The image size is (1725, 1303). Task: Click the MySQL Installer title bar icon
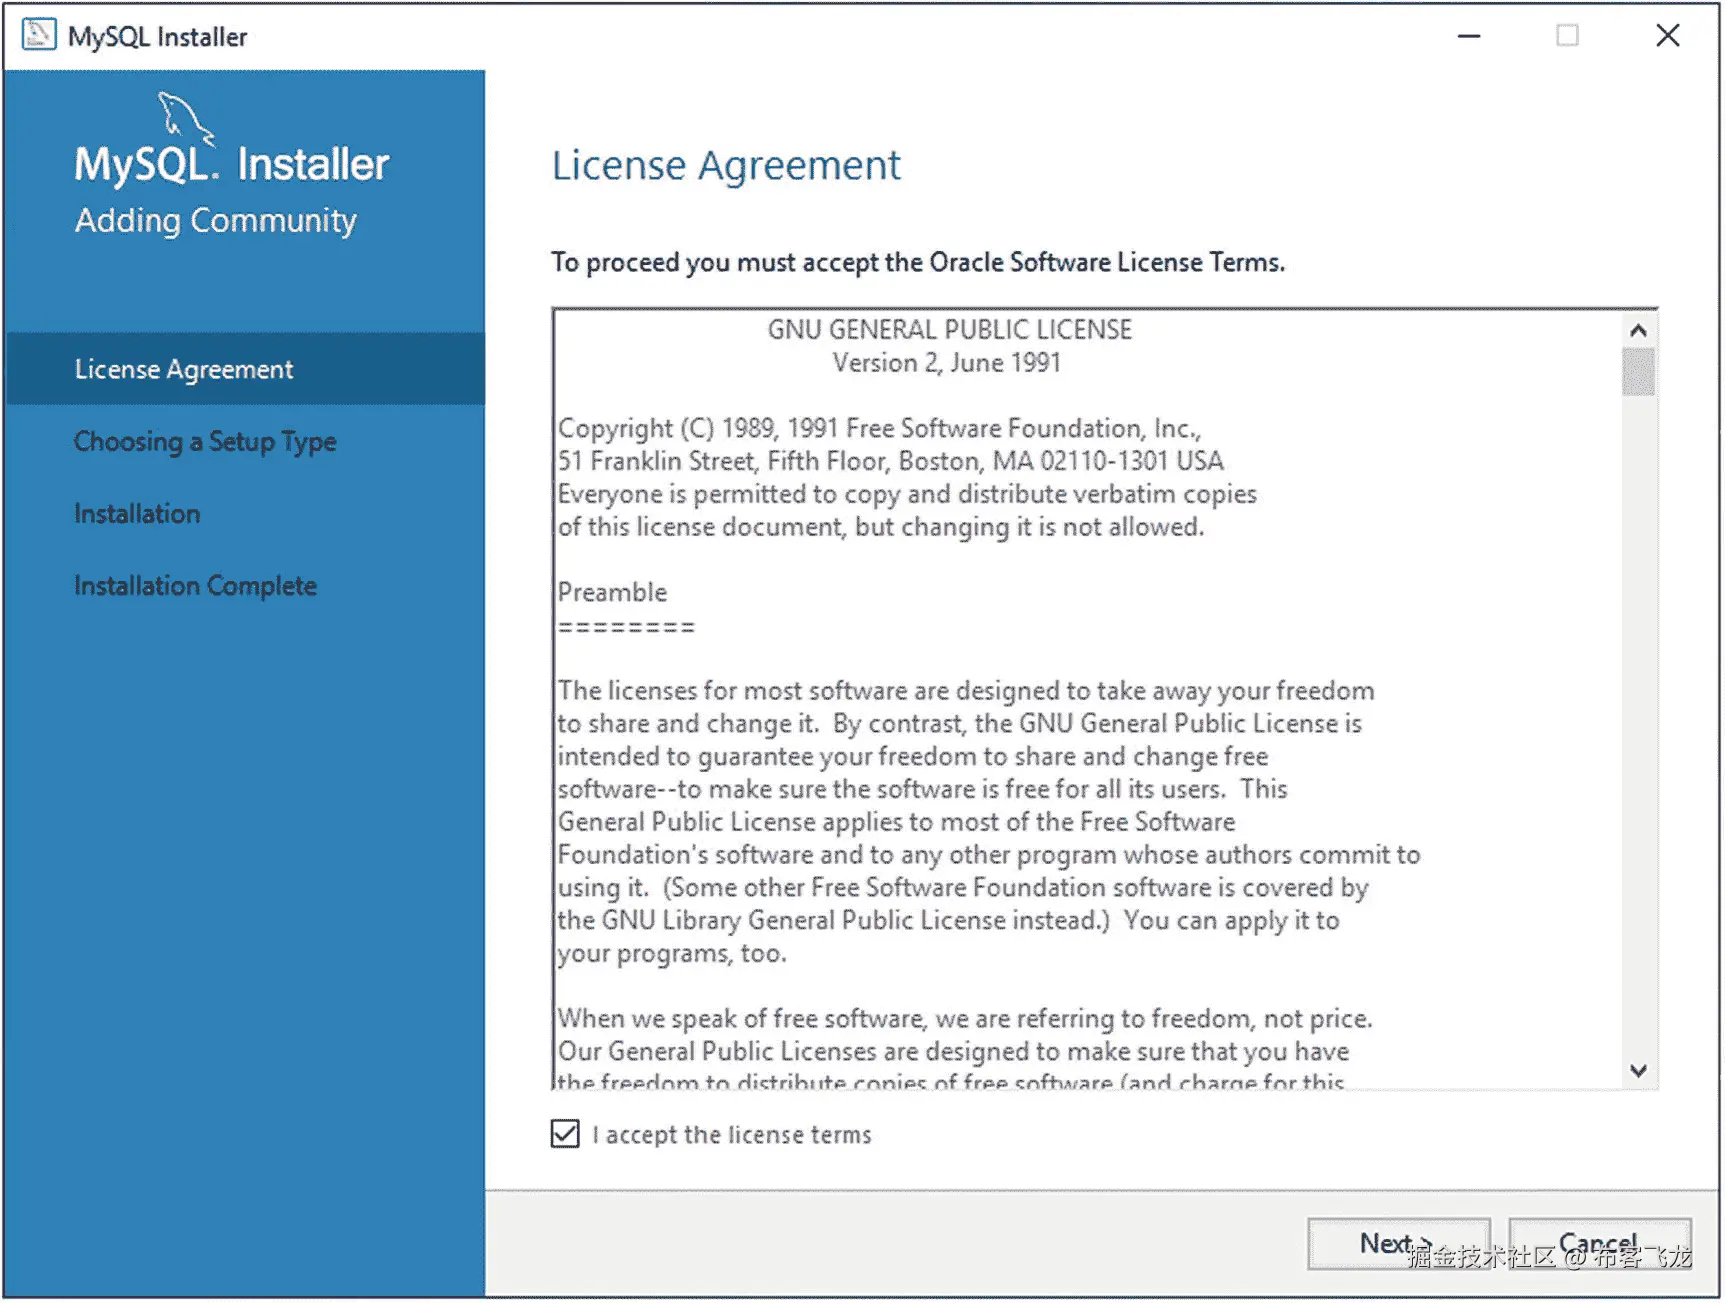[x=38, y=35]
